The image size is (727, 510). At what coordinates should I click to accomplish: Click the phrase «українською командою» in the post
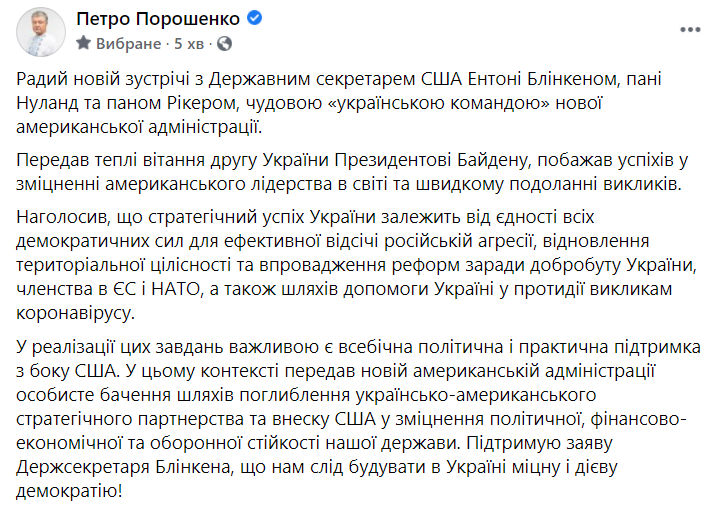(x=439, y=103)
